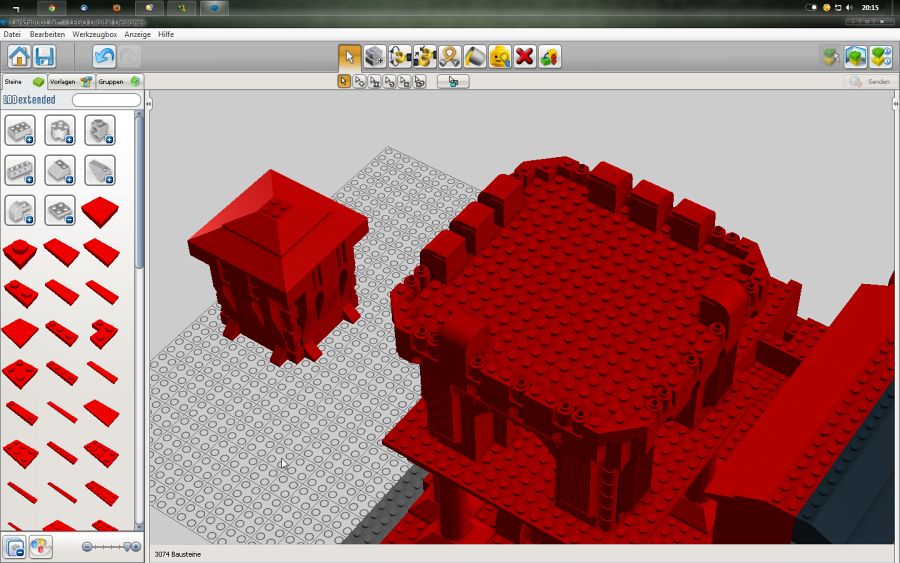Collapse the left brick palette panel
This screenshot has height=563, width=900.
tap(148, 104)
